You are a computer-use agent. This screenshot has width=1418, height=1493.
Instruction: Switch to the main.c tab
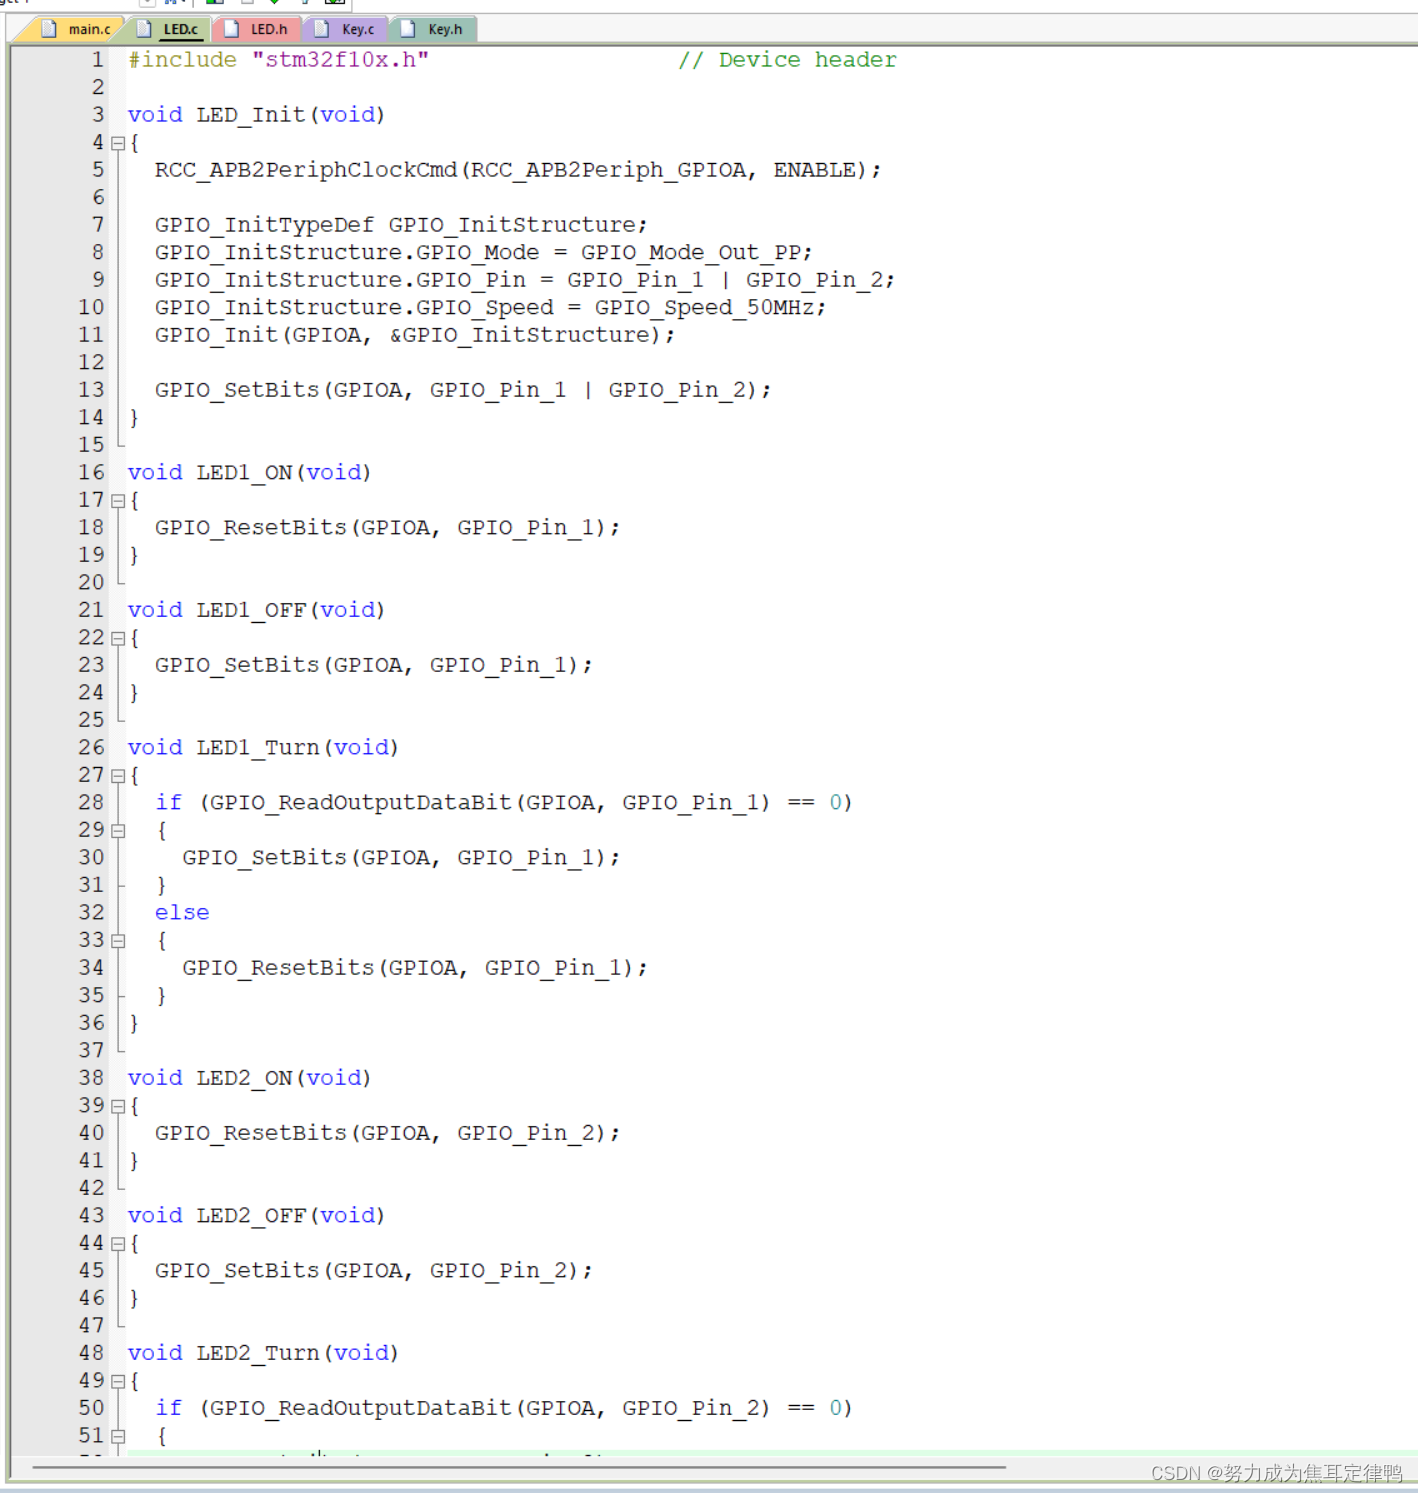pos(76,29)
